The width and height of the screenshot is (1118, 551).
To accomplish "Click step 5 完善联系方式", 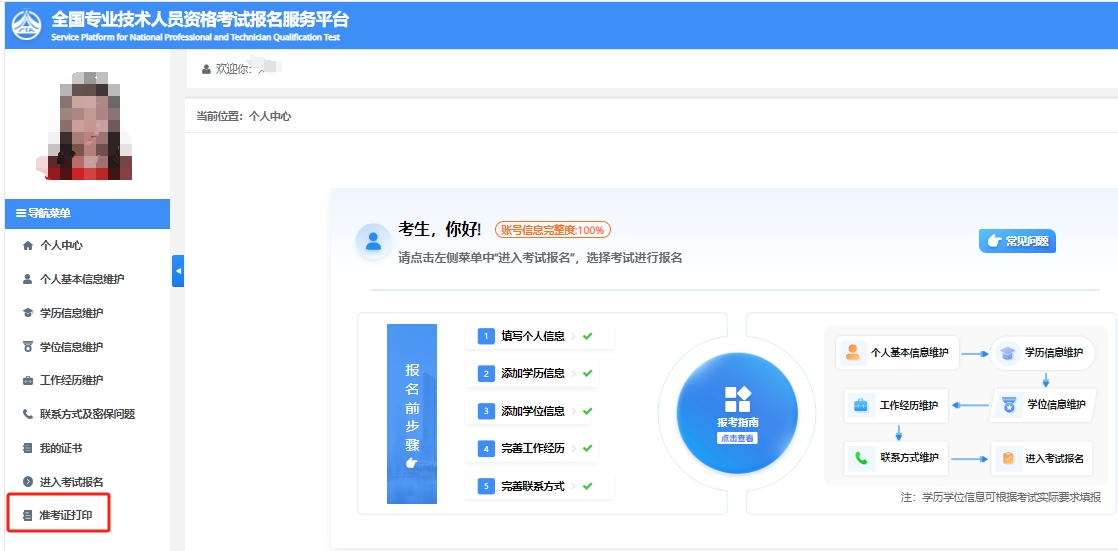I will pyautogui.click(x=532, y=486).
